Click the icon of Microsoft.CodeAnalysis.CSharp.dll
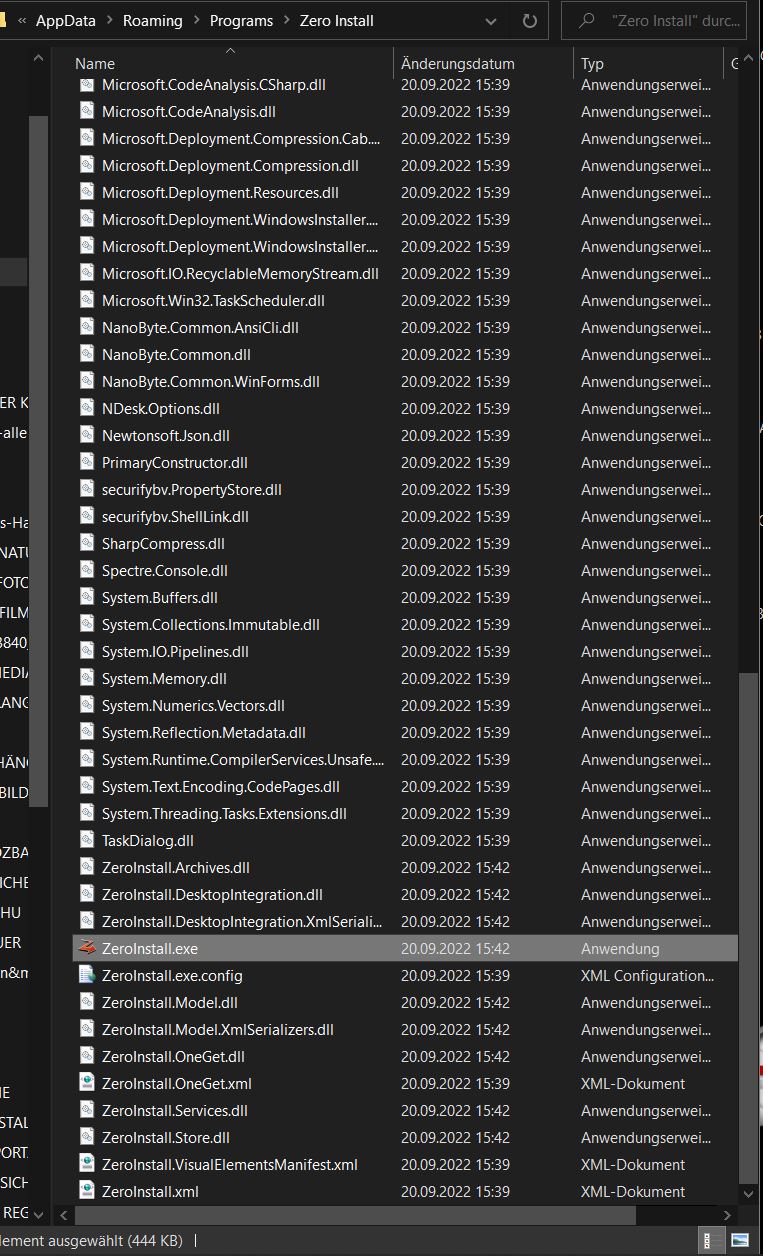 pos(87,85)
